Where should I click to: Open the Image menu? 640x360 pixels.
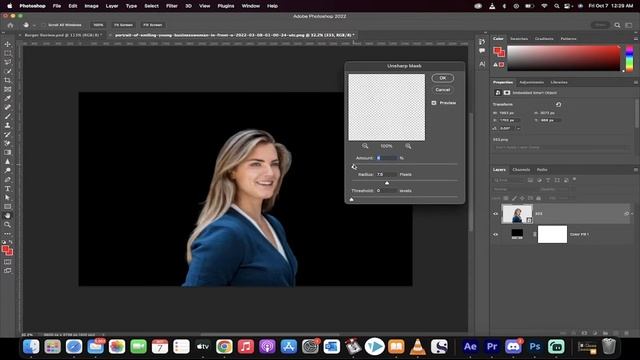91,6
